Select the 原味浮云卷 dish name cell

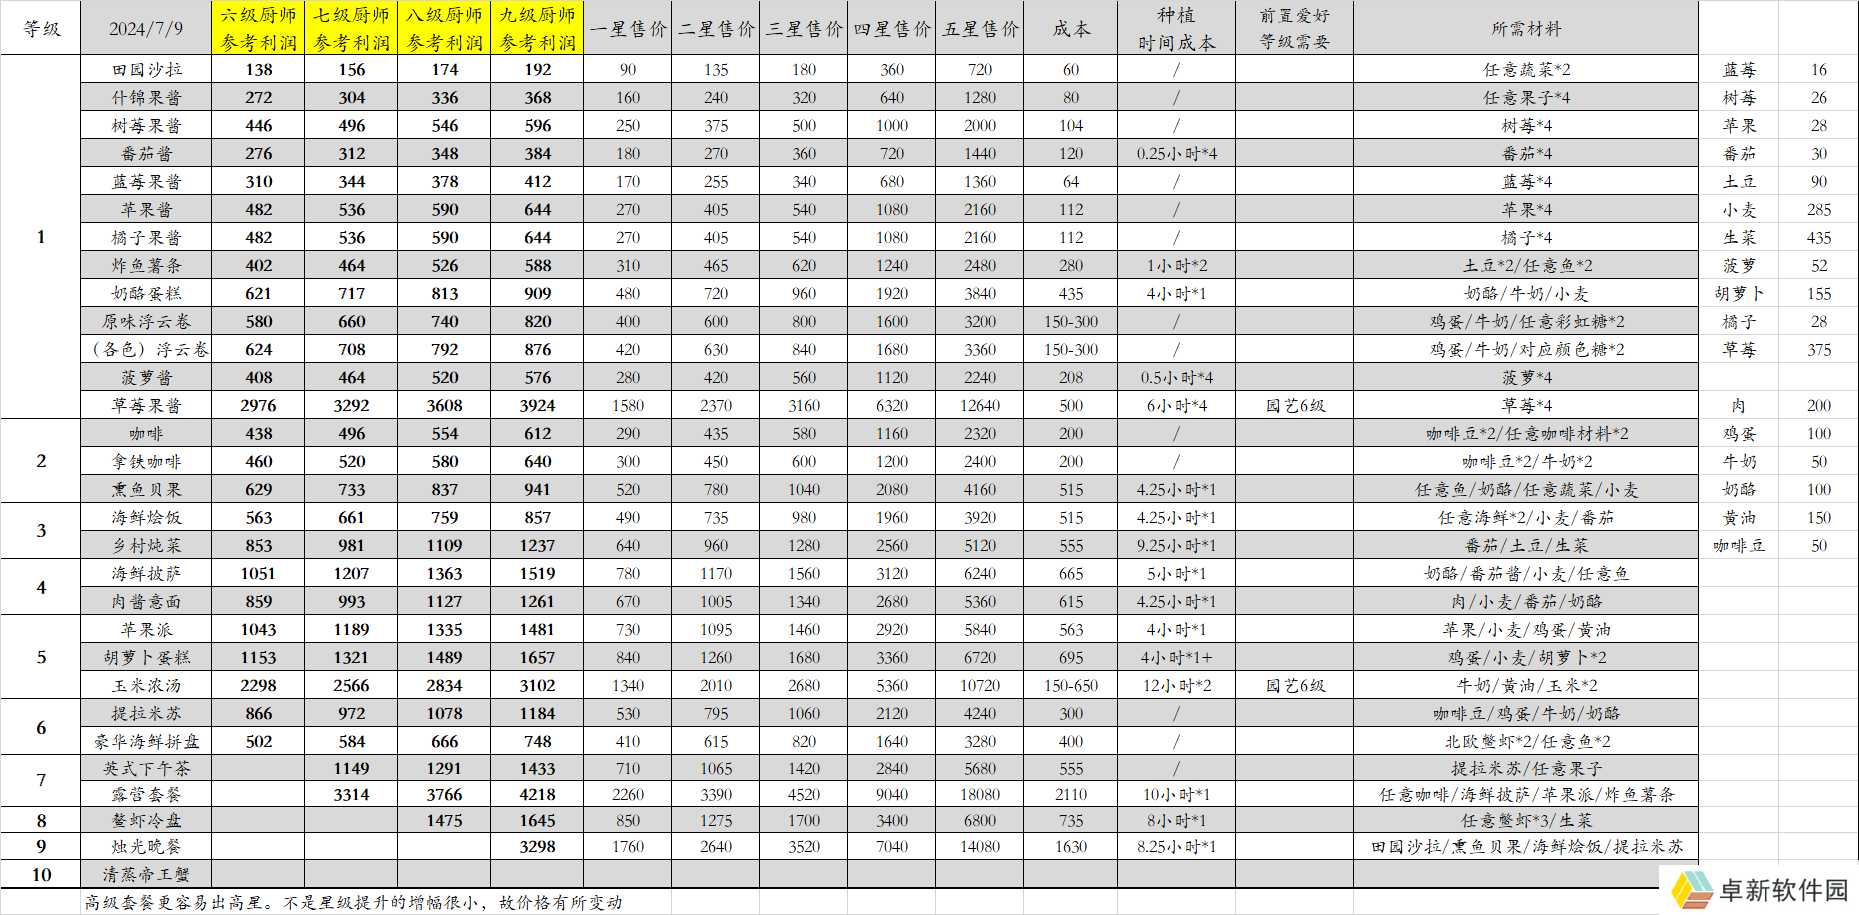tap(146, 321)
